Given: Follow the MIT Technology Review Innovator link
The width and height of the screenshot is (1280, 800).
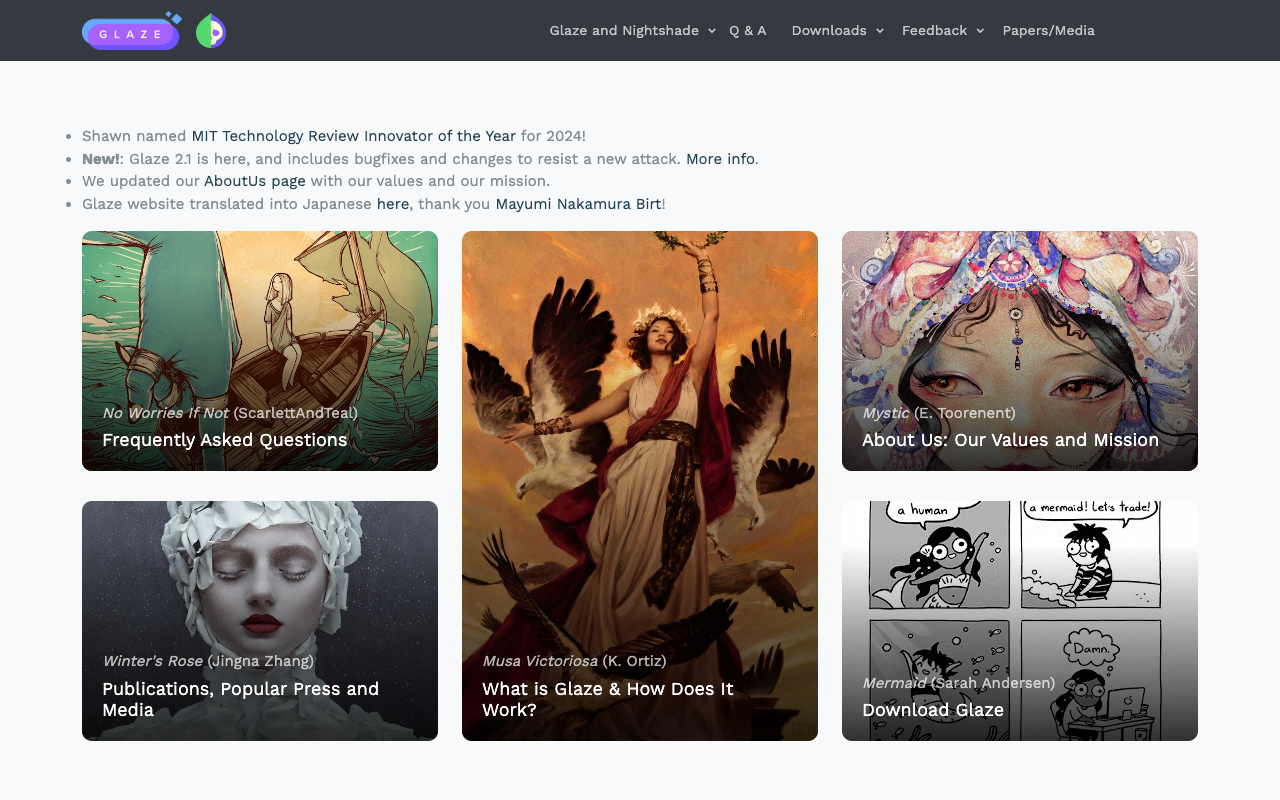Looking at the screenshot, I should (354, 136).
